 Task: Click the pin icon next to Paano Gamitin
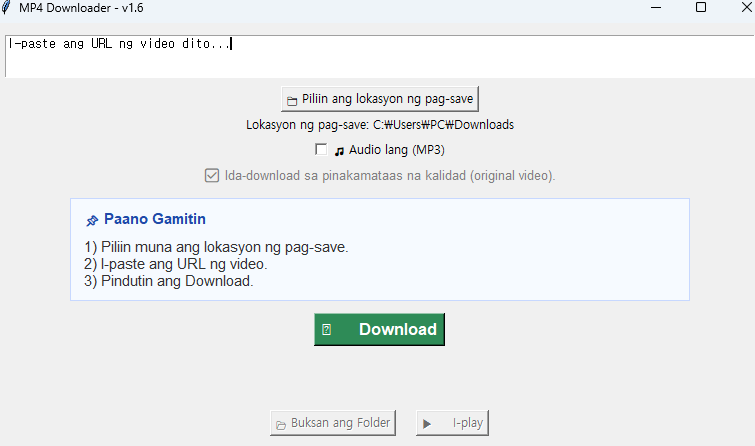coord(92,220)
